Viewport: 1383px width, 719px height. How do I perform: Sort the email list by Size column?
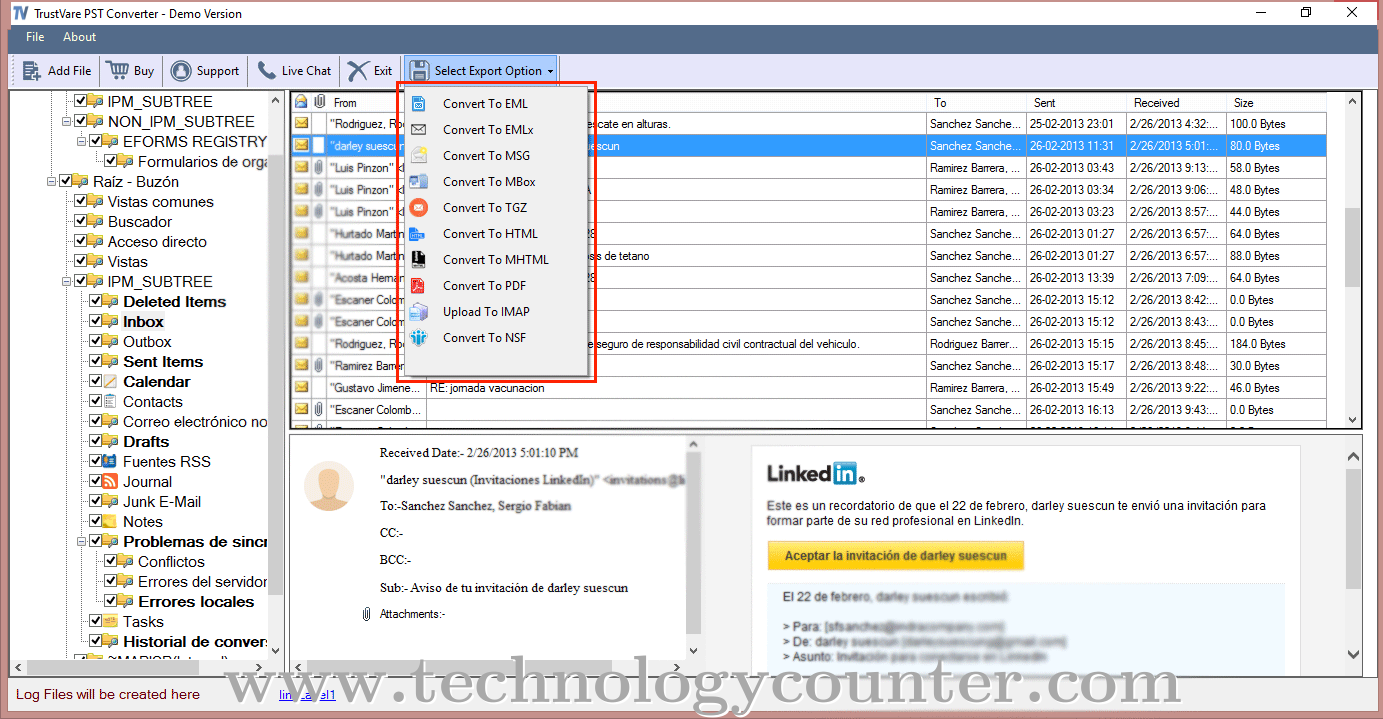pyautogui.click(x=1276, y=102)
